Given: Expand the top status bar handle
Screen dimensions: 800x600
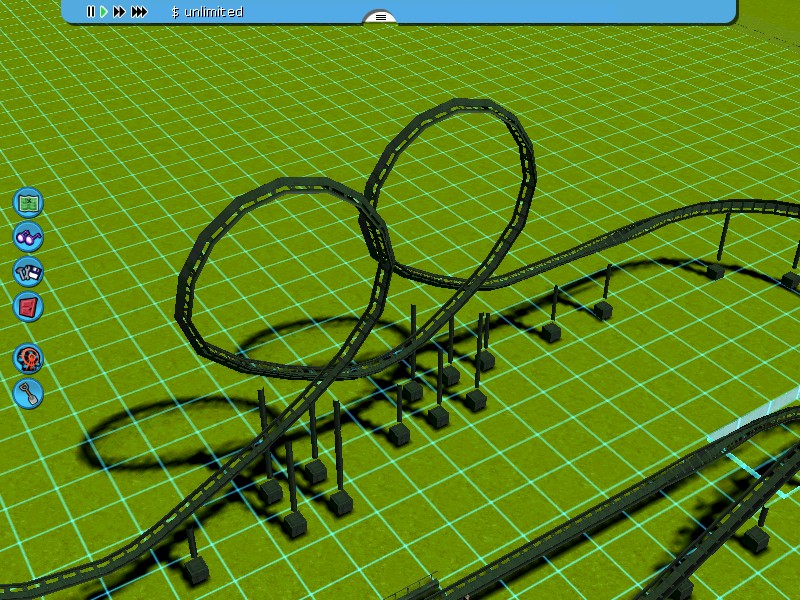Looking at the screenshot, I should pyautogui.click(x=380, y=17).
